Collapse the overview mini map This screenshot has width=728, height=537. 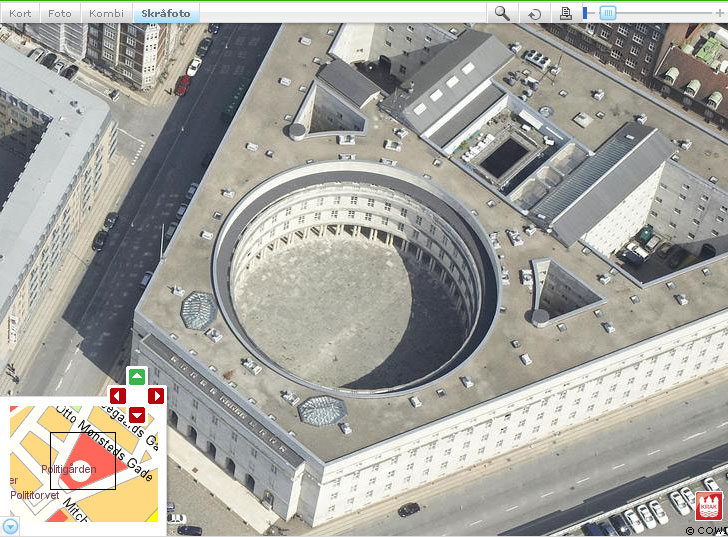[x=10, y=527]
